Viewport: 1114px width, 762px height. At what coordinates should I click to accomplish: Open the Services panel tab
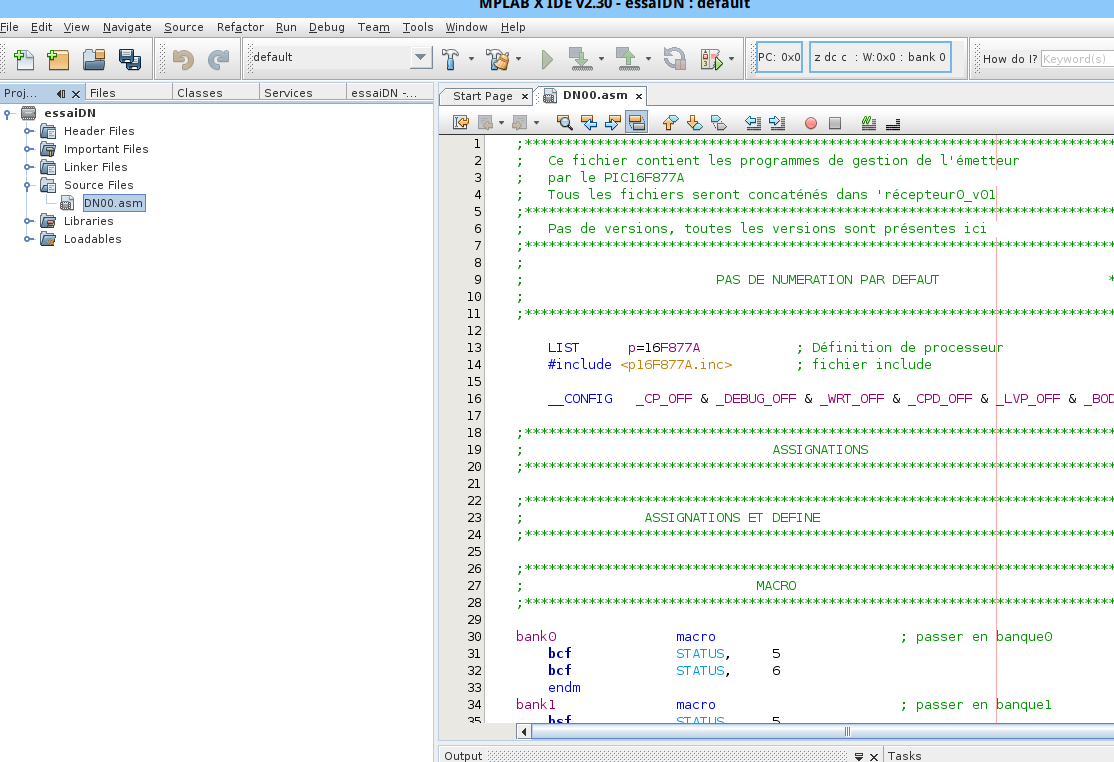(288, 93)
